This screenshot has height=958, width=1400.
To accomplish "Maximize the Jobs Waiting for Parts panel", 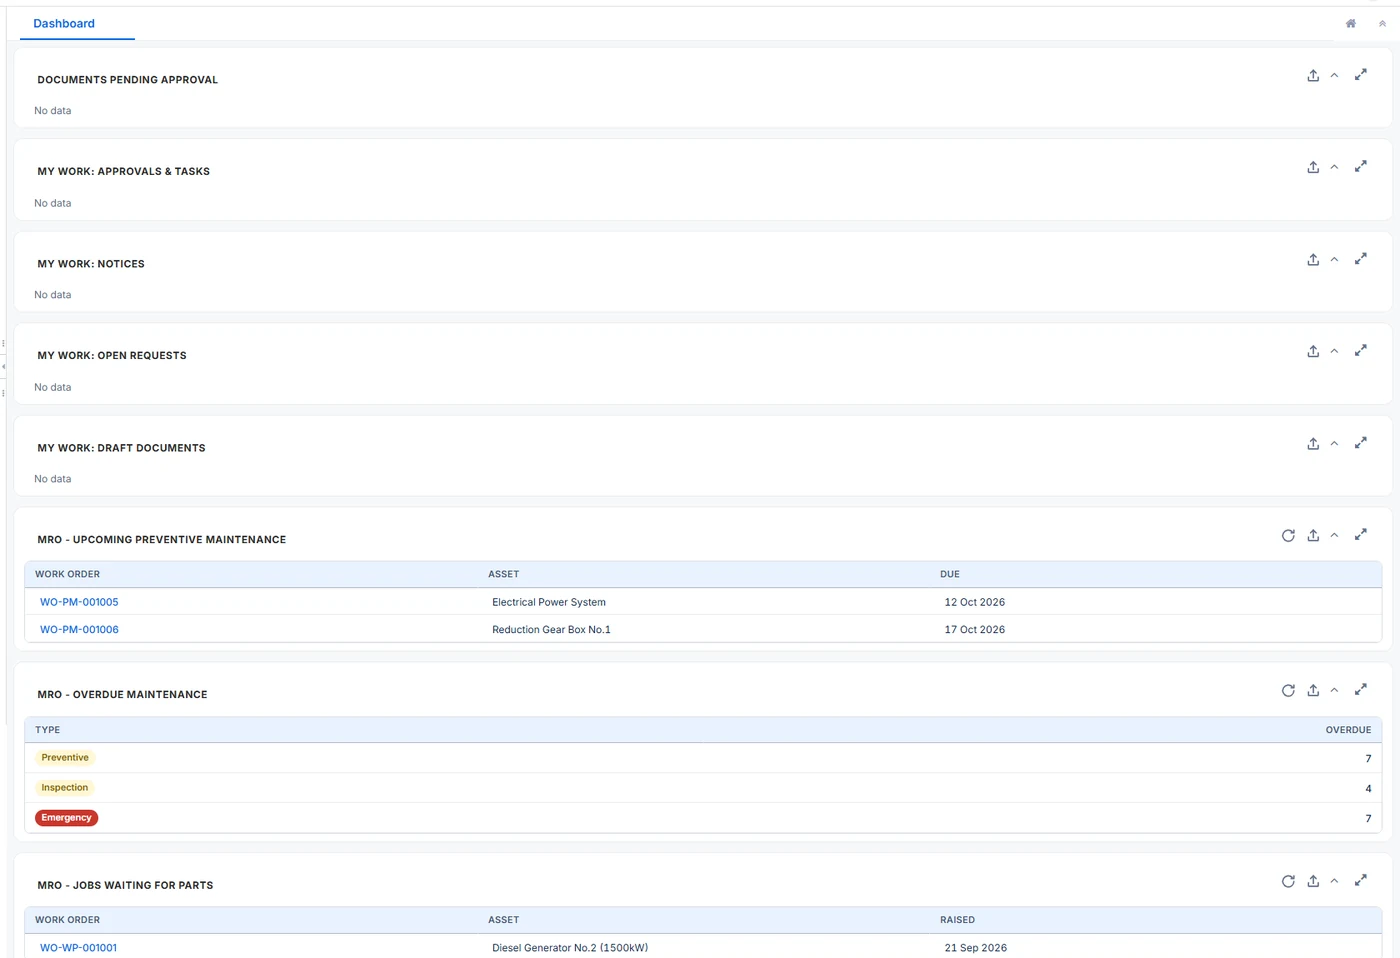I will 1361,881.
